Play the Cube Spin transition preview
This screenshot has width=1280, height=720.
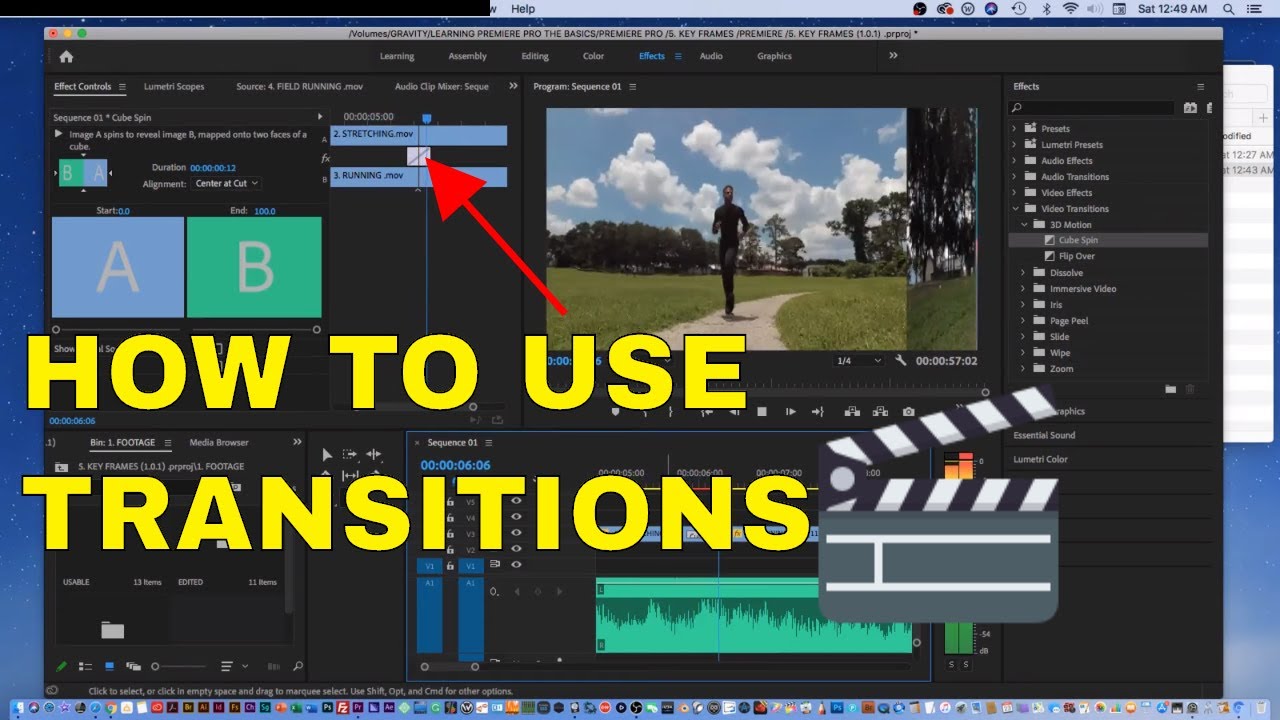pyautogui.click(x=58, y=134)
